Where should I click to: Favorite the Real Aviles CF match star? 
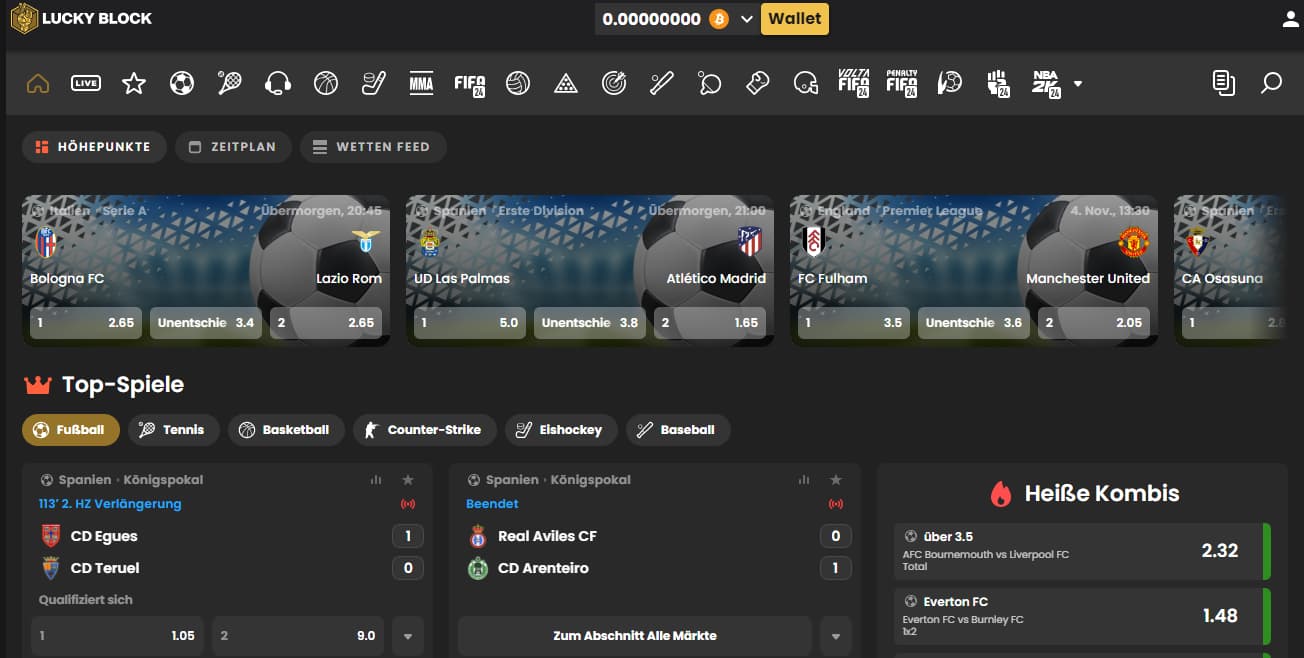[836, 480]
